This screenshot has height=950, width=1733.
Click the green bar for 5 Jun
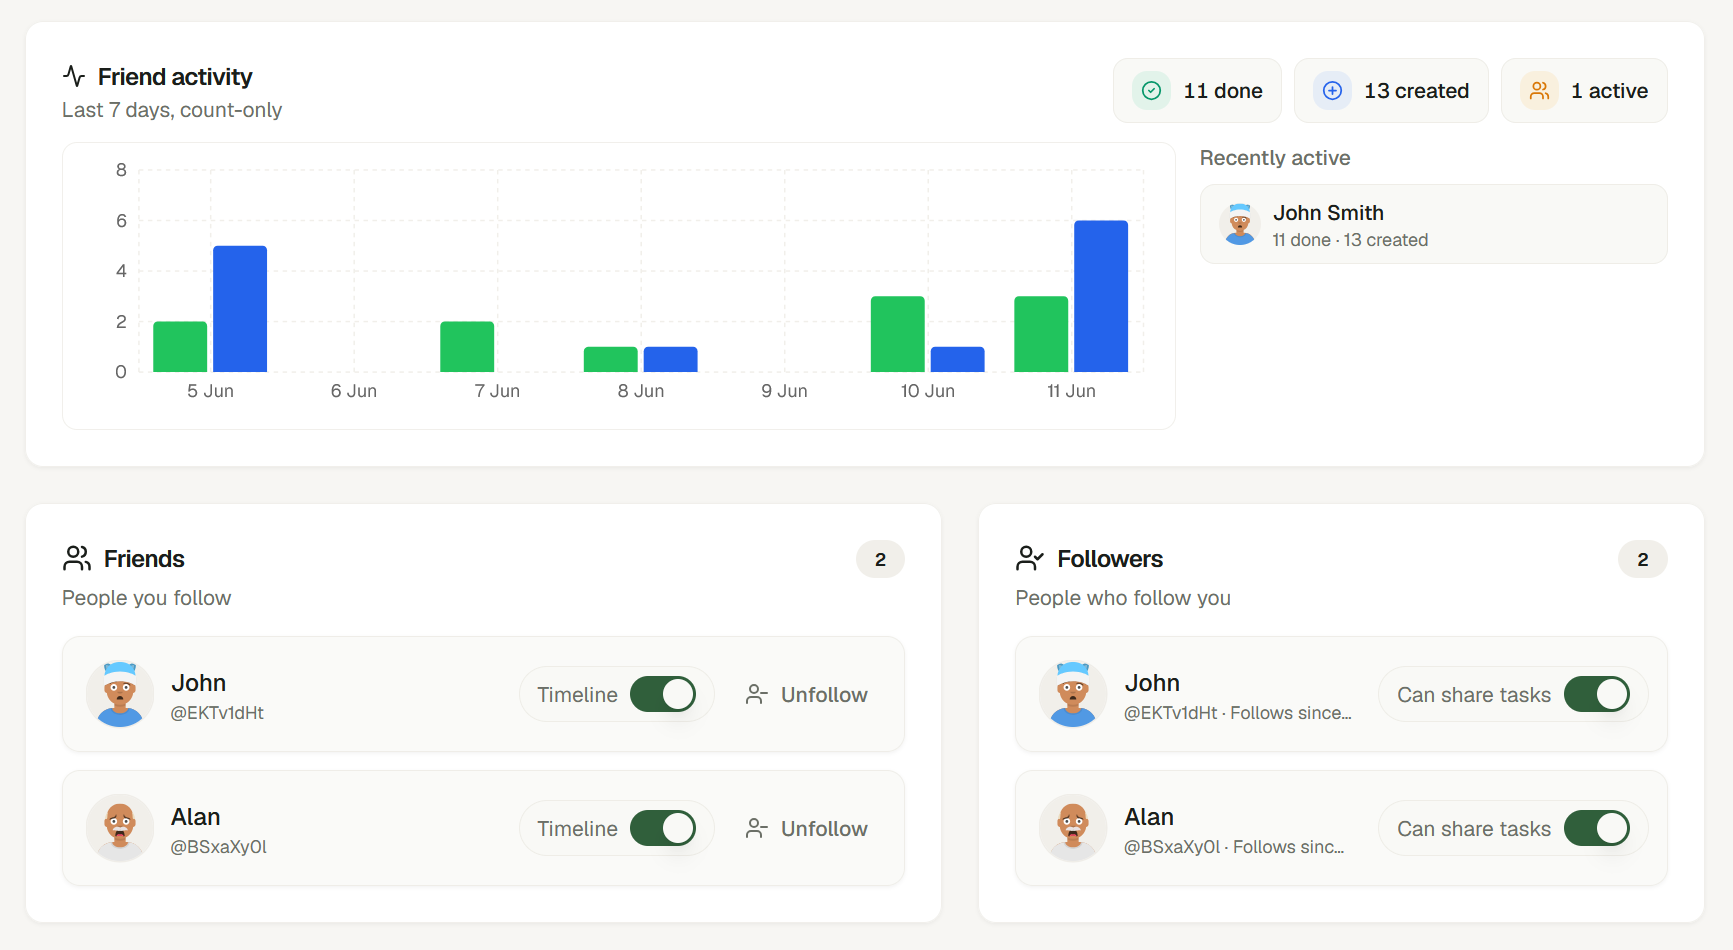(x=180, y=347)
